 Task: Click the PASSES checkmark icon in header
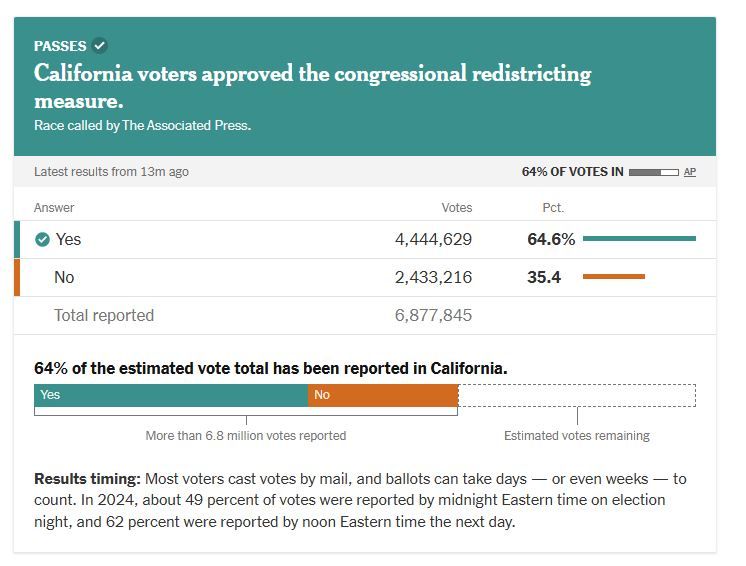pyautogui.click(x=100, y=45)
